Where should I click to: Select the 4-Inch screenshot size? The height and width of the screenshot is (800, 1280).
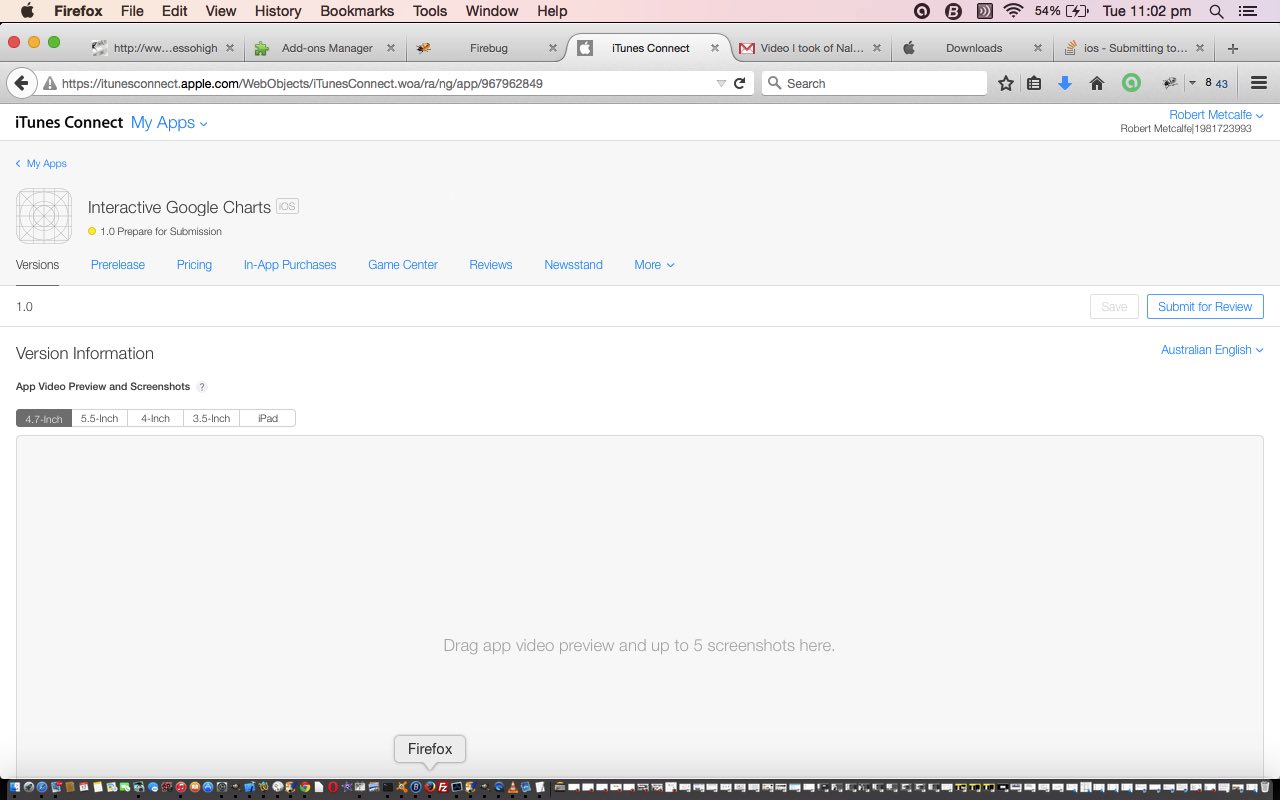pyautogui.click(x=155, y=418)
